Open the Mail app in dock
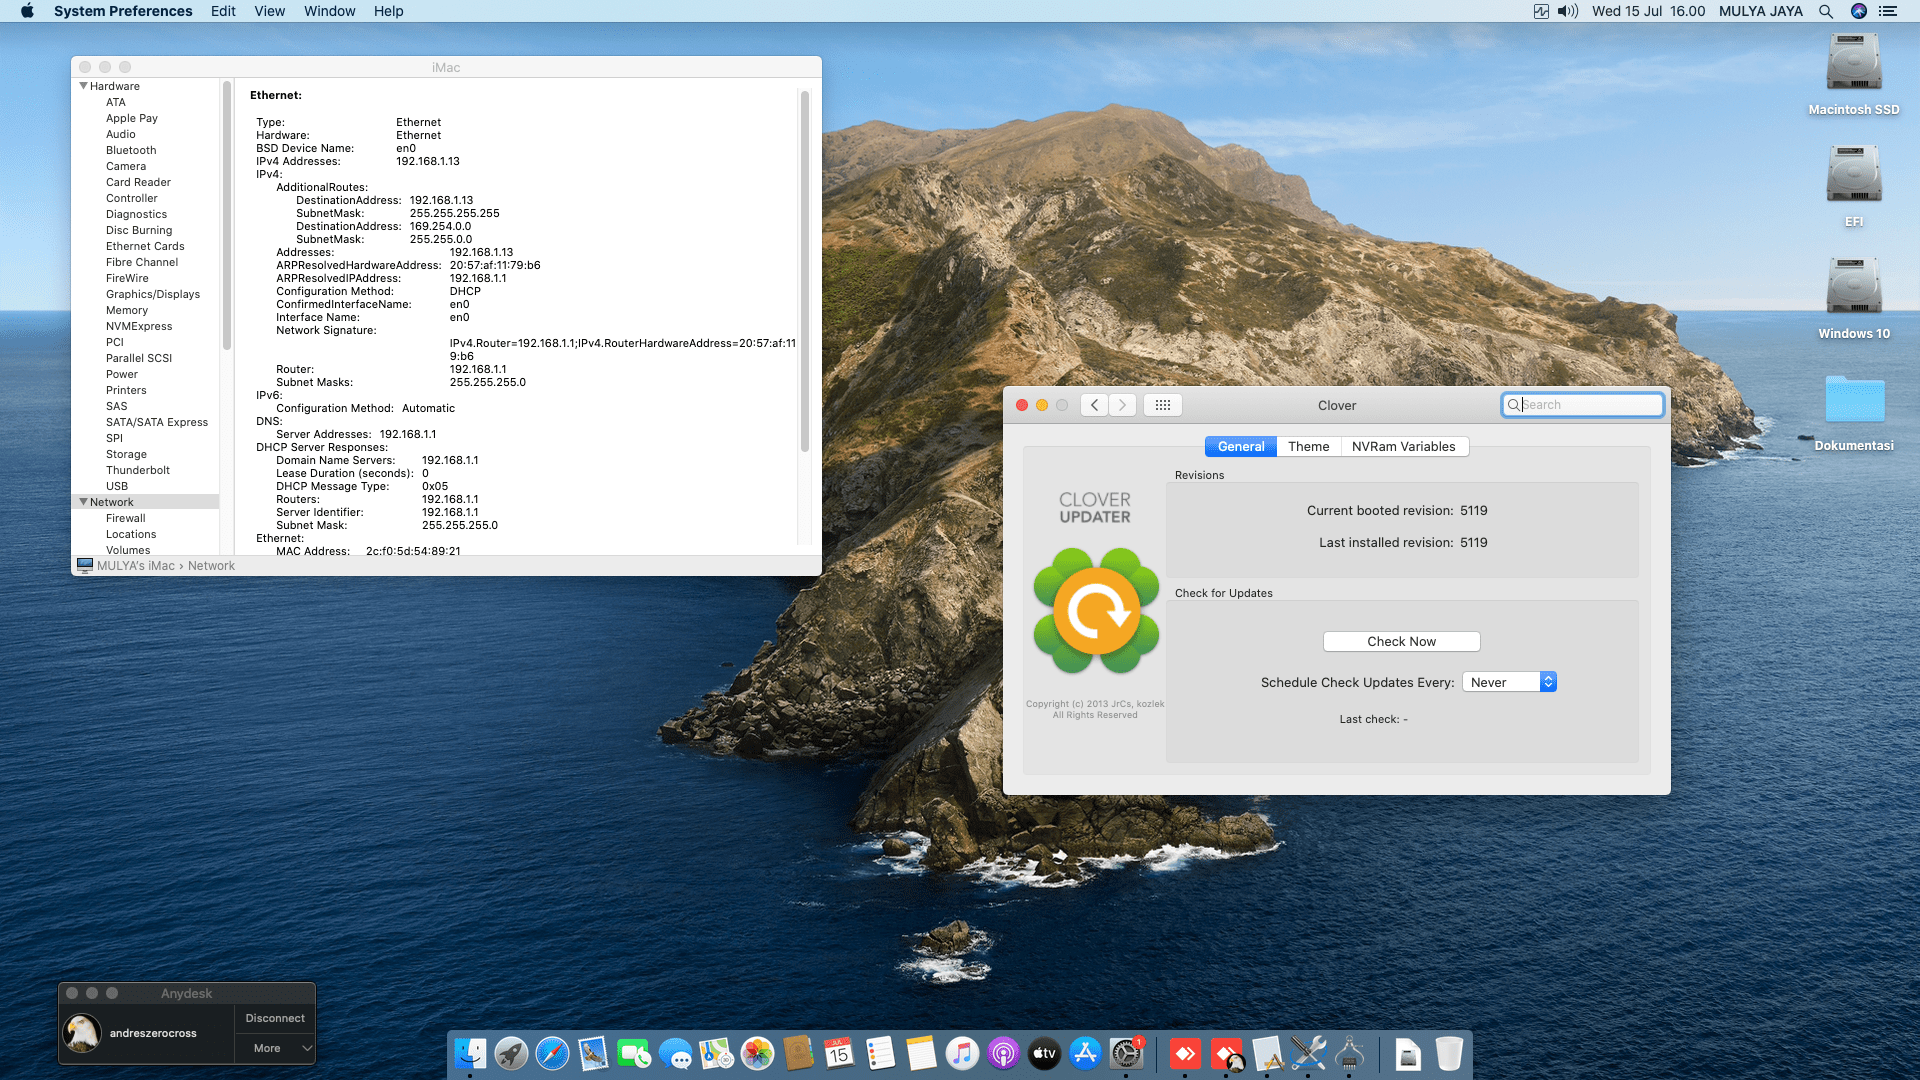 coord(593,1053)
